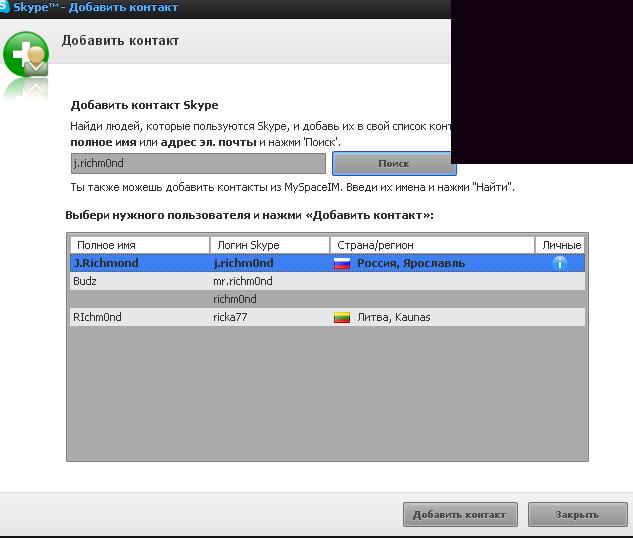633x538 pixels.
Task: Click the Добавить контакт button
Action: (x=460, y=515)
